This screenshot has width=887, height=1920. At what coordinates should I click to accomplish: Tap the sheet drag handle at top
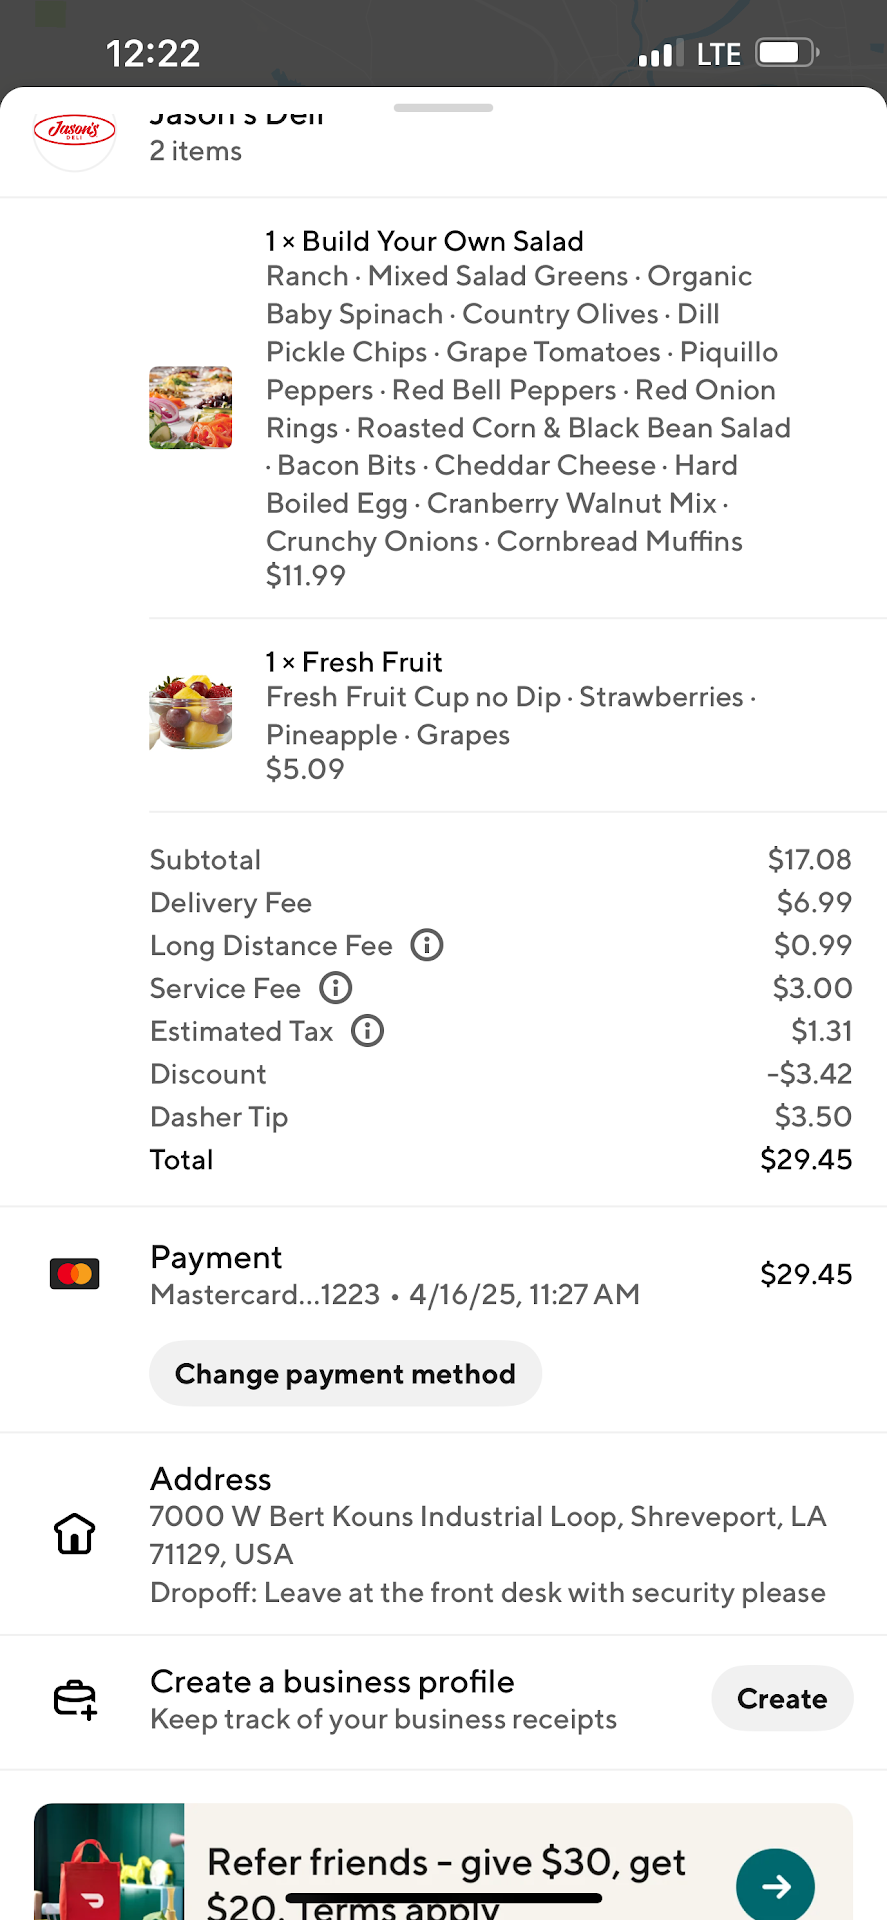click(x=443, y=108)
